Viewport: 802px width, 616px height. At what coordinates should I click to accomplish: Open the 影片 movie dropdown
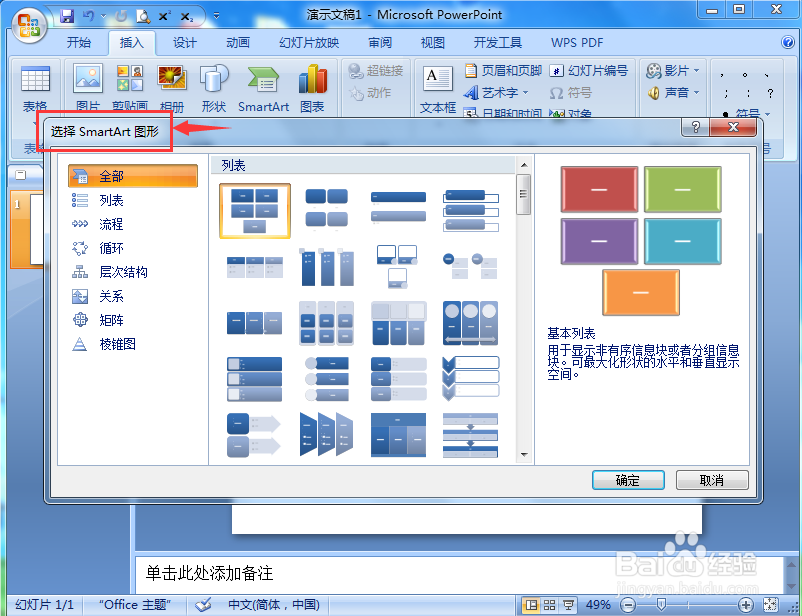coord(673,71)
